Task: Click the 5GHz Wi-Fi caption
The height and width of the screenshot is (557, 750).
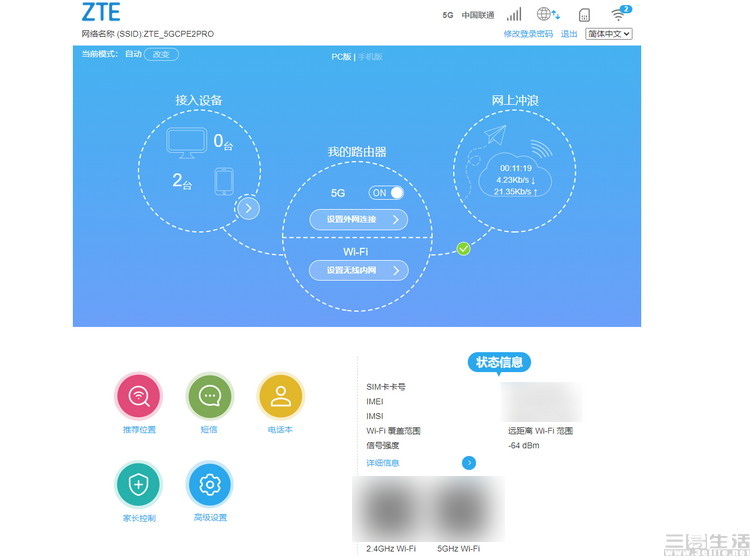Action: click(x=458, y=548)
